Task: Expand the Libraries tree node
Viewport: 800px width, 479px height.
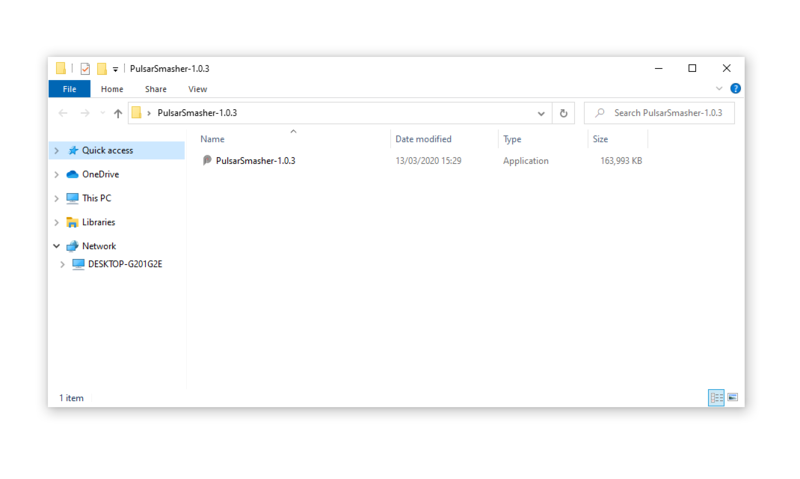Action: (57, 222)
